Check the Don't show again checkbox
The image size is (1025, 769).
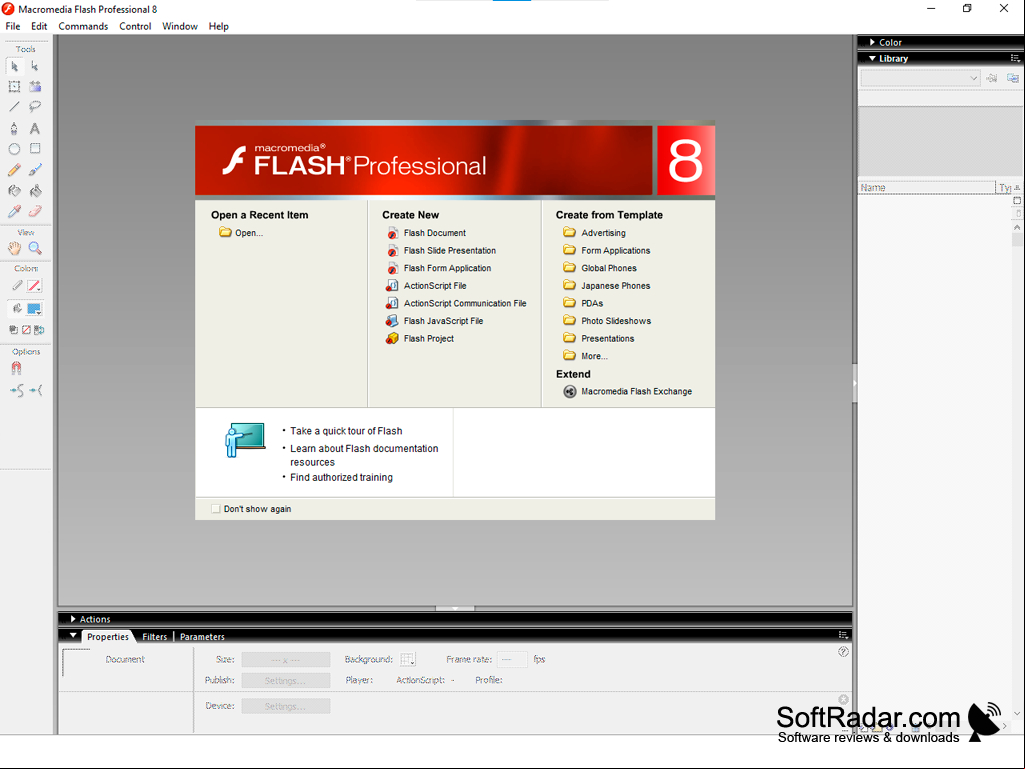pos(216,509)
